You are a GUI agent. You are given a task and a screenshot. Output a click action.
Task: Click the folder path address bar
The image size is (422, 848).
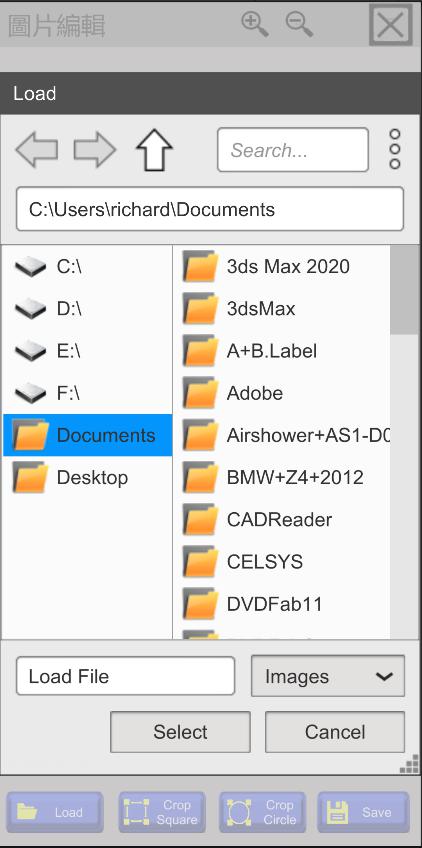[x=210, y=209]
